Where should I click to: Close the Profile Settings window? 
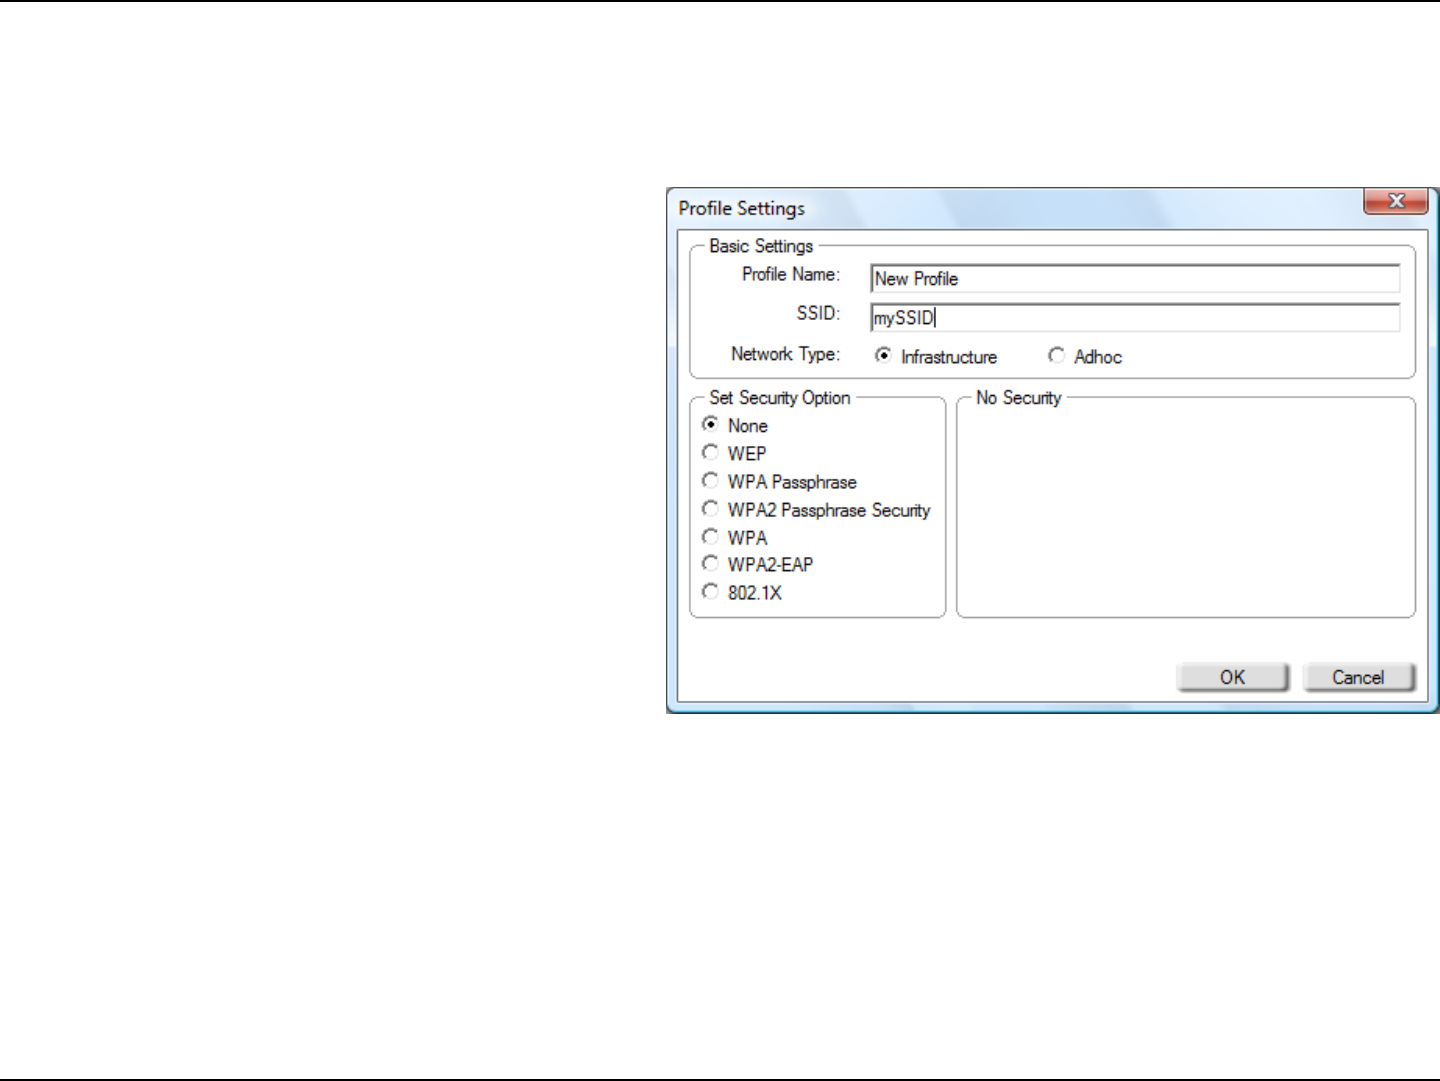[1397, 201]
